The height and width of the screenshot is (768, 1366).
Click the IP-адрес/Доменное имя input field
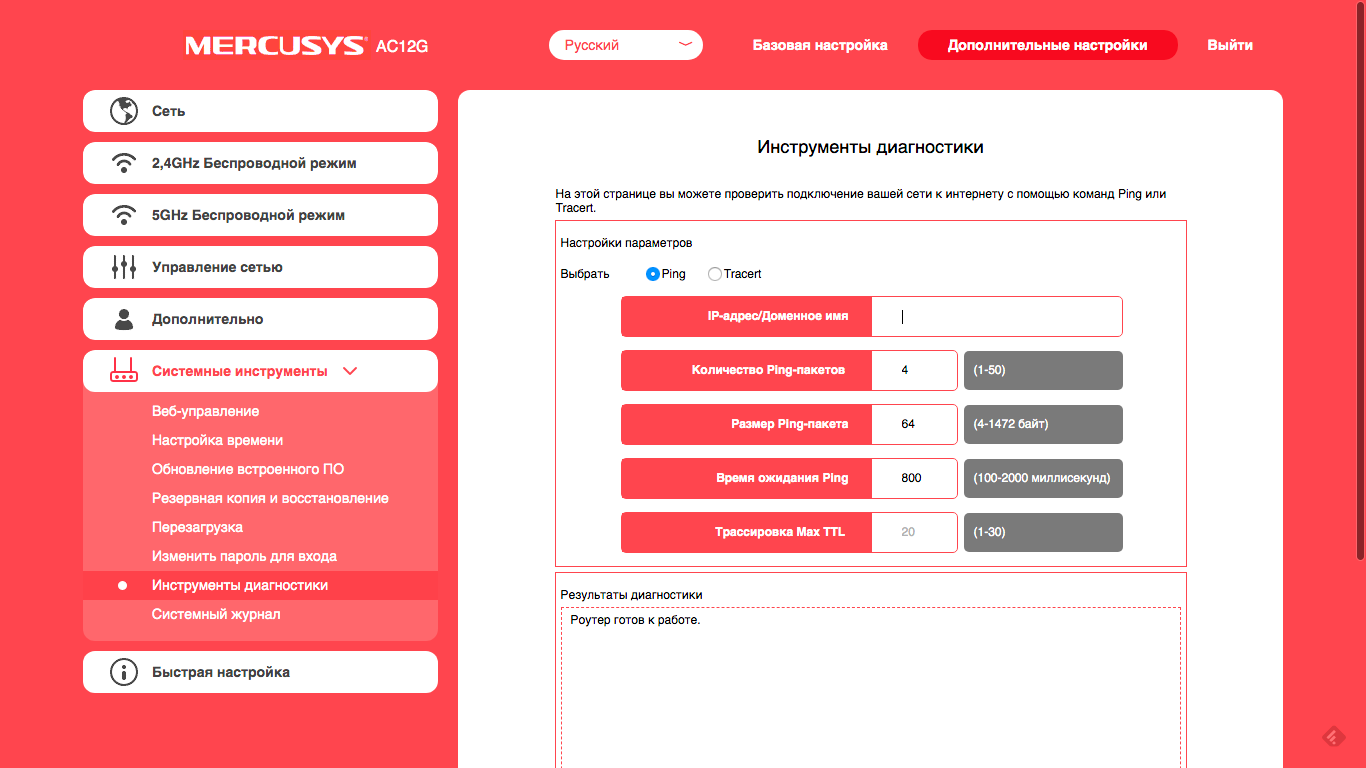996,316
